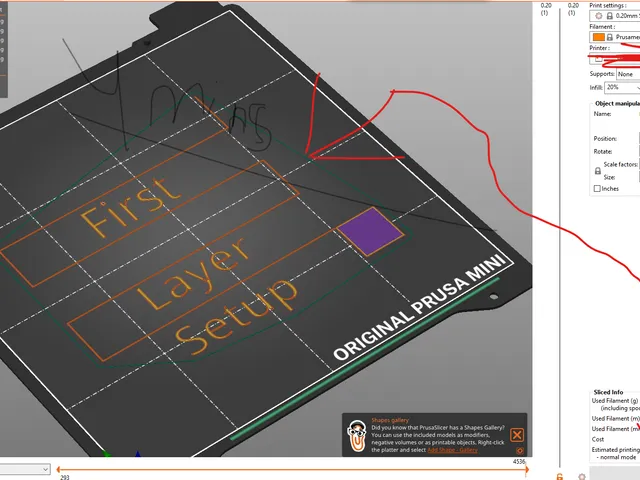
Task: Click the Size label
Action: click(x=609, y=177)
